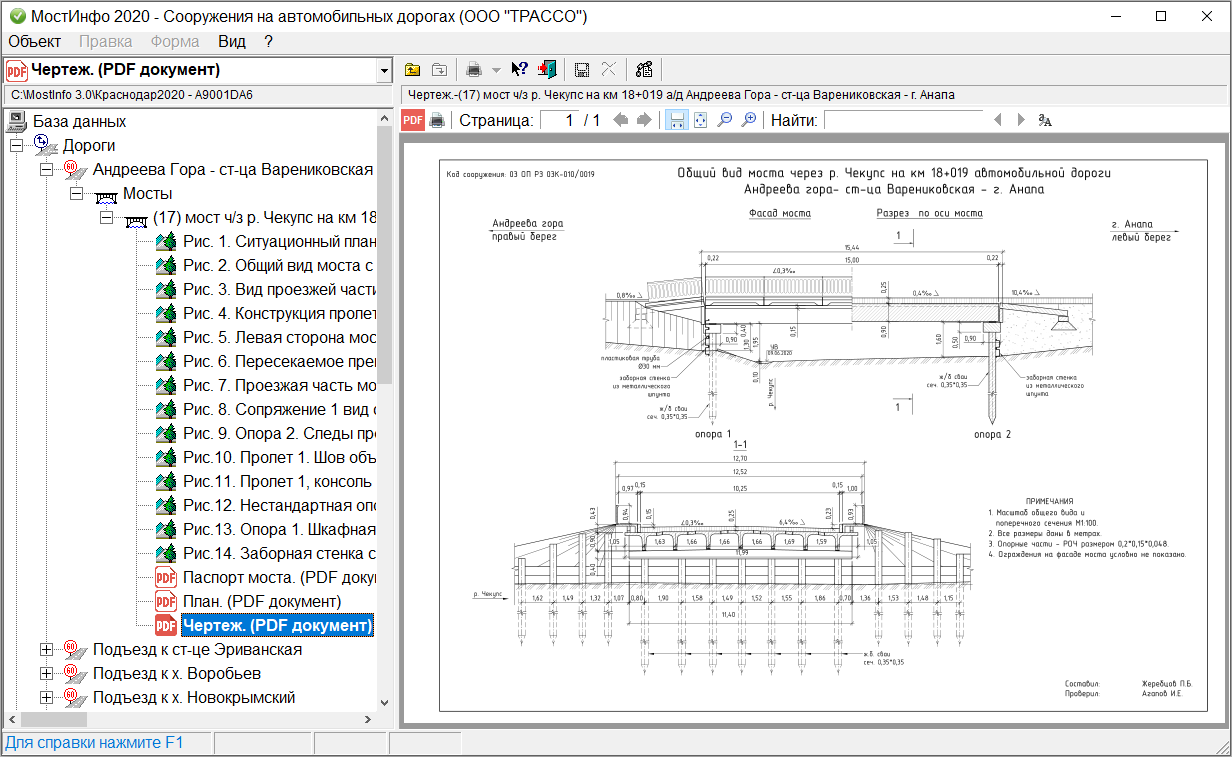Expand the Подъезд к ст-це Эриванская node
Image resolution: width=1232 pixels, height=757 pixels.
click(46, 650)
